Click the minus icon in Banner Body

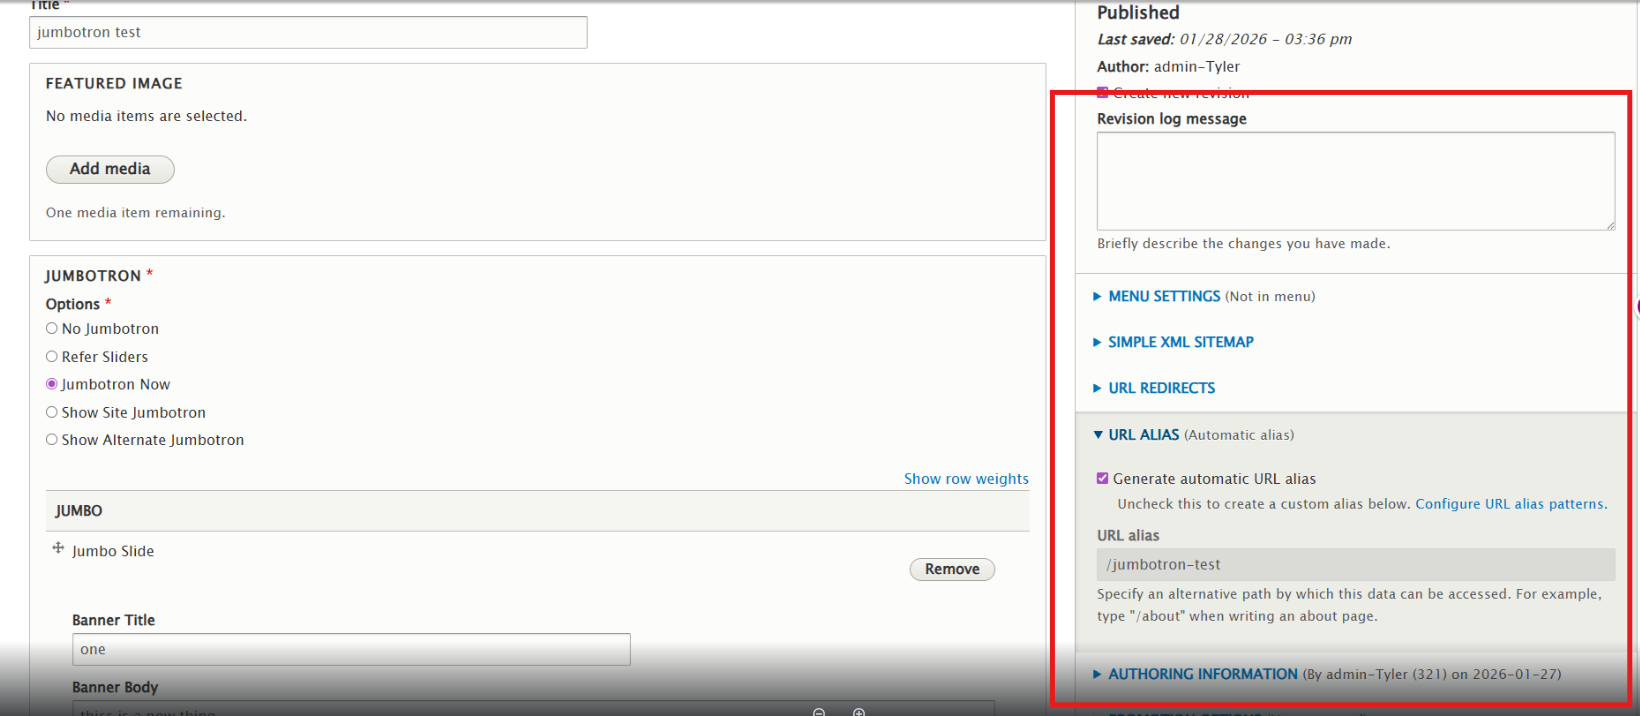coord(819,711)
